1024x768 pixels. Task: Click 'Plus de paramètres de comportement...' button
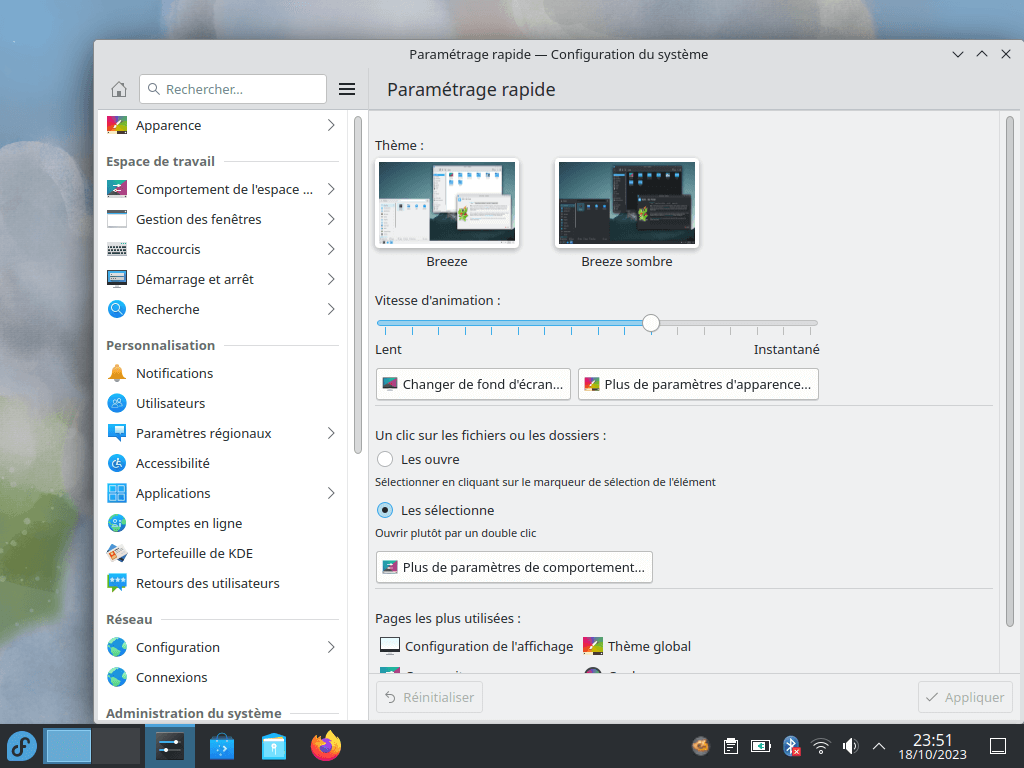tap(514, 568)
